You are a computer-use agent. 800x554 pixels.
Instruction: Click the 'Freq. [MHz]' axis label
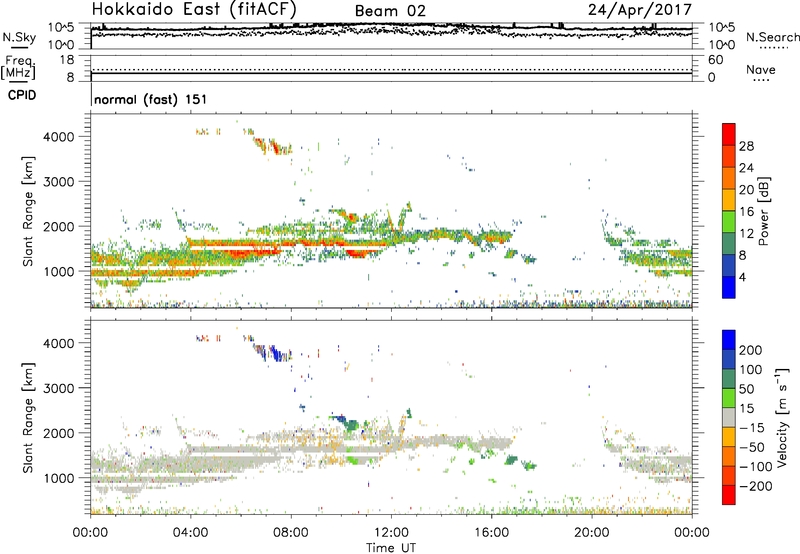tap(18, 68)
